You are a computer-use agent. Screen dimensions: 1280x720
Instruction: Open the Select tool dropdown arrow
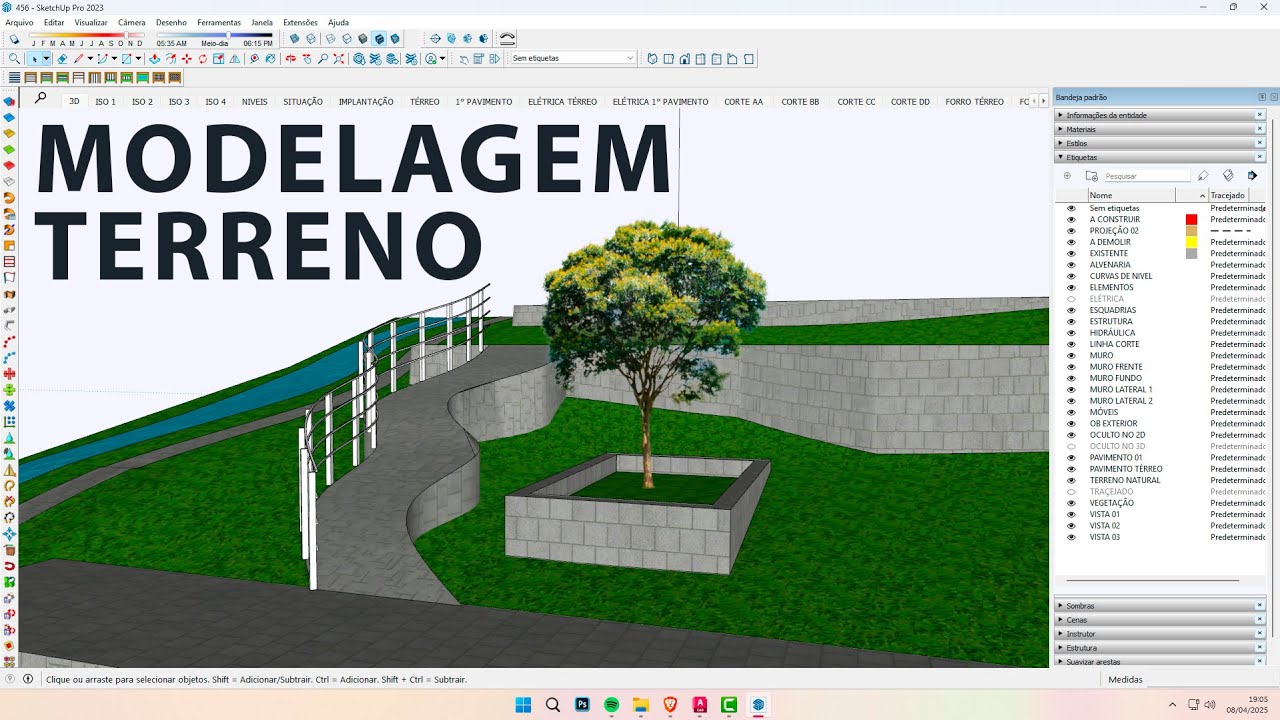coord(46,58)
